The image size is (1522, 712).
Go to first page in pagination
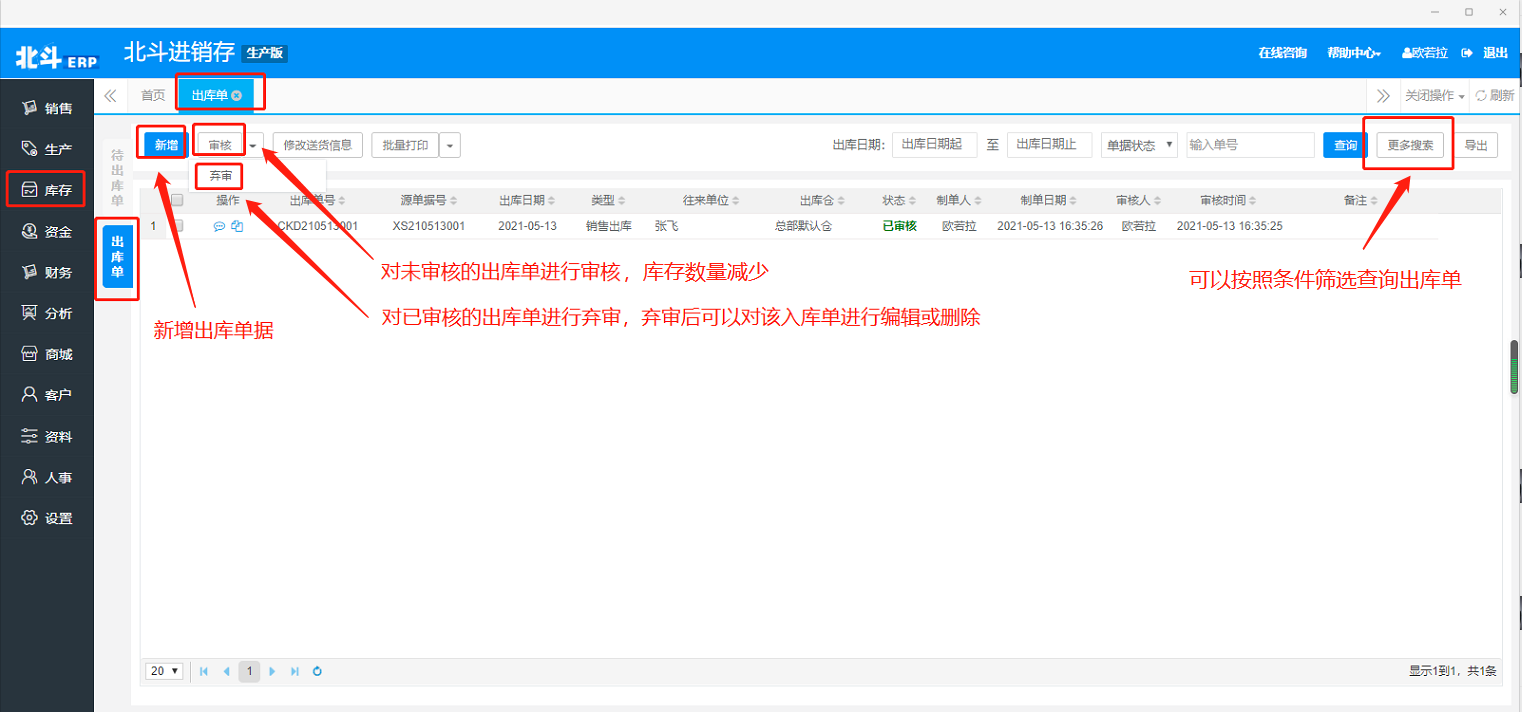[204, 671]
